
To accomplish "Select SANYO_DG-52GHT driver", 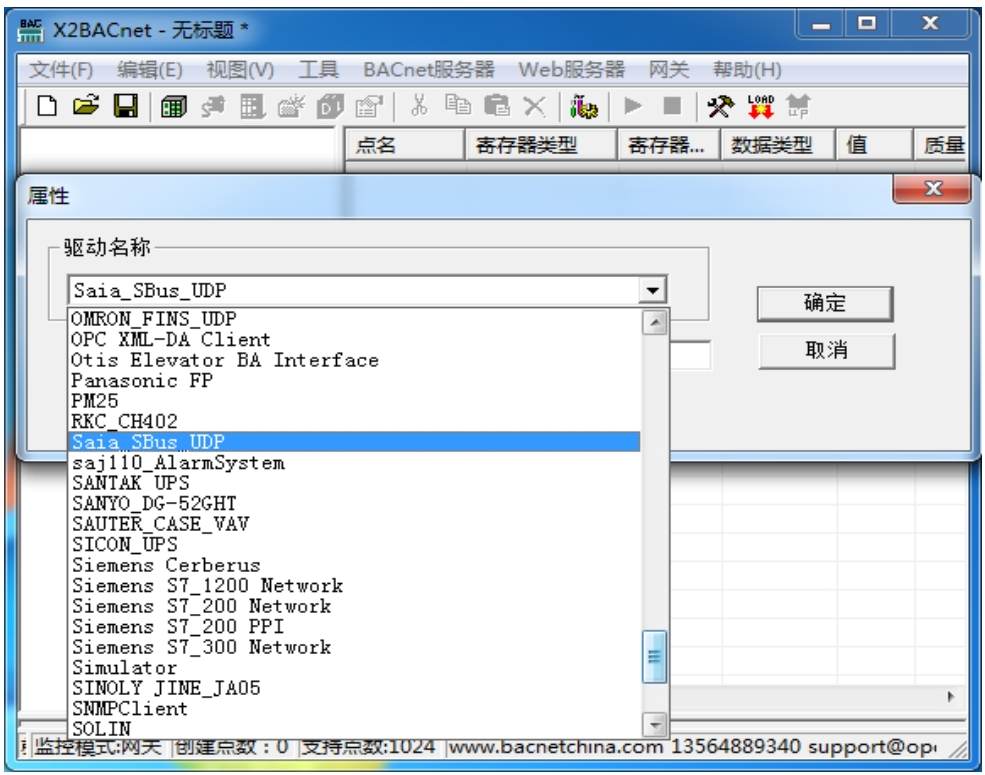I will [354, 503].
